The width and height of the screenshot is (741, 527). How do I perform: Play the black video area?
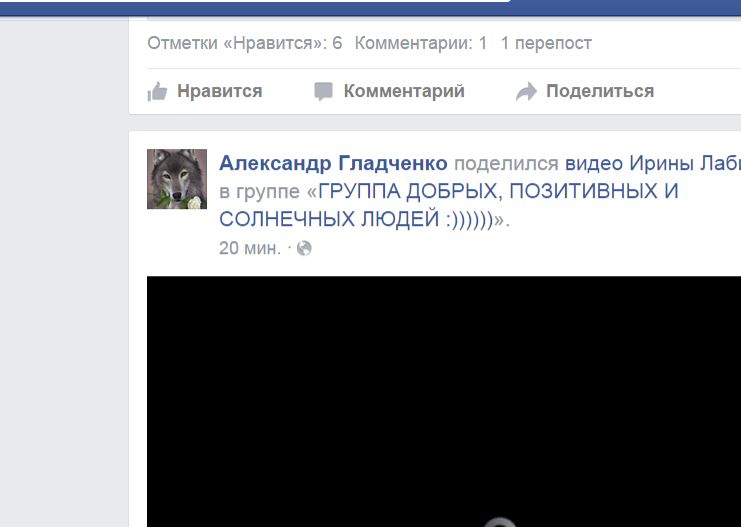click(444, 401)
